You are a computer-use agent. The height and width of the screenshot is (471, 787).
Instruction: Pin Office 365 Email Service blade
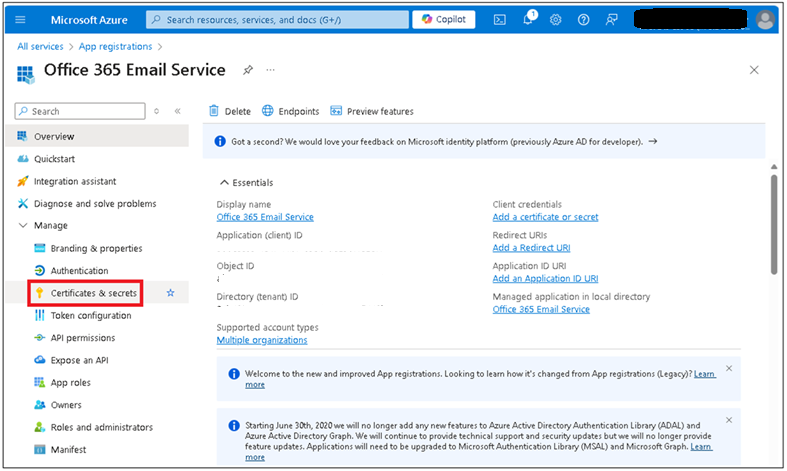coord(248,70)
